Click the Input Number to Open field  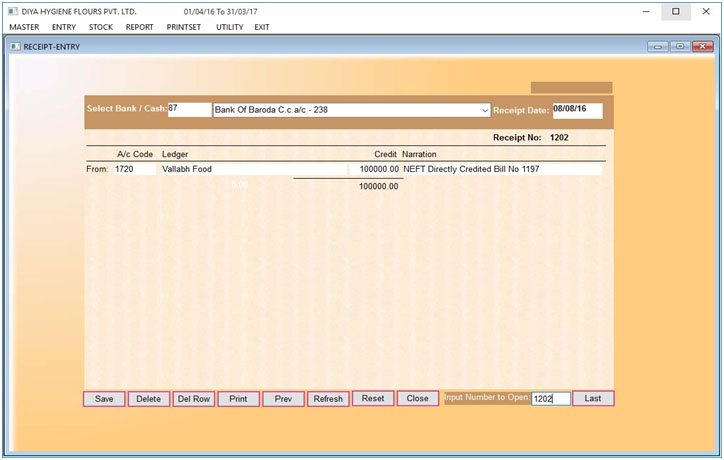pos(550,398)
